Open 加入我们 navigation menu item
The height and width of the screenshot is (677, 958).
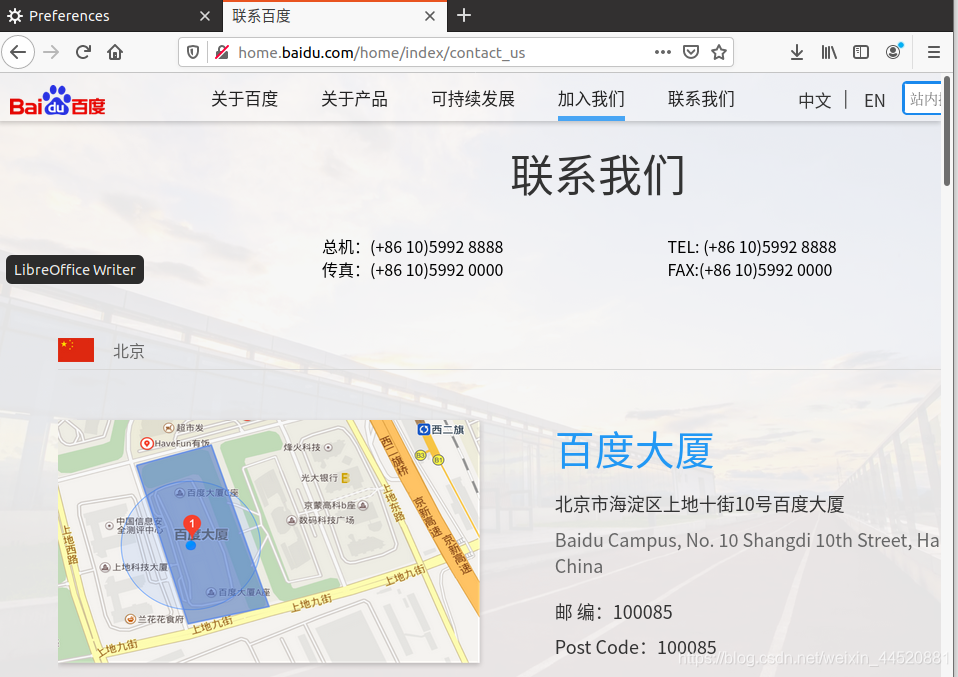click(x=591, y=99)
